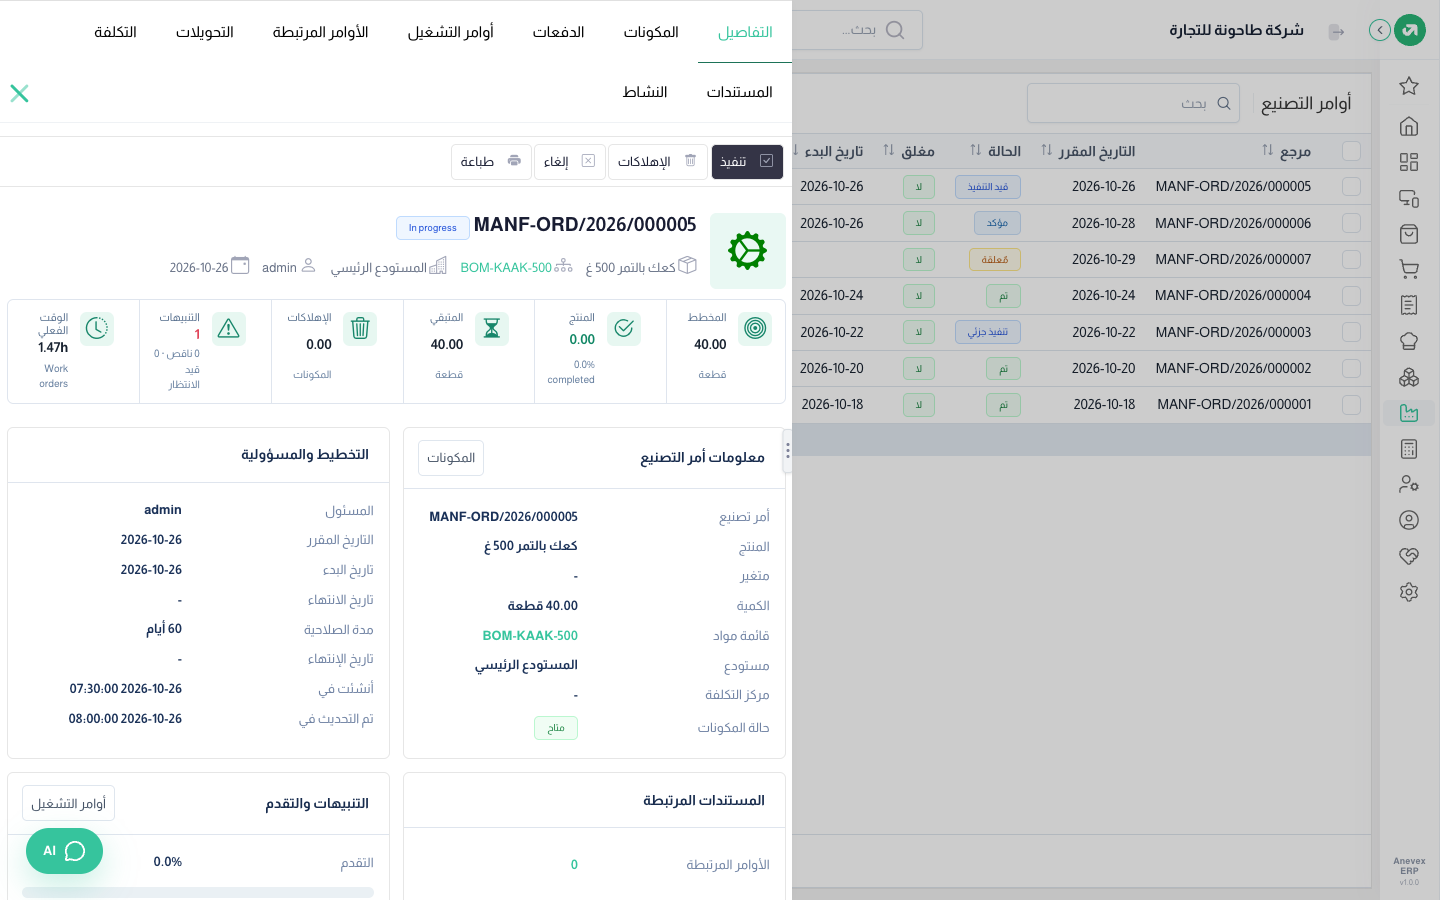Click the alerts warning triangle icon
1440x900 pixels.
click(x=229, y=328)
